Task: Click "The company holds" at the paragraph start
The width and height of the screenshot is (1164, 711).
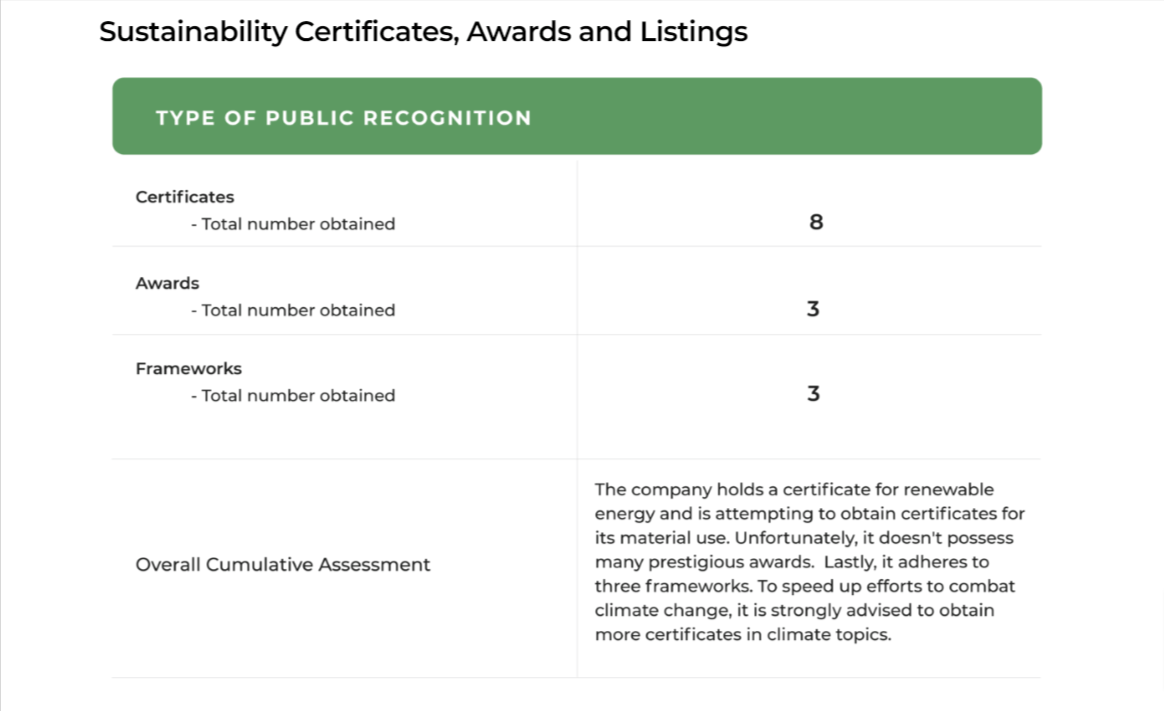Action: (662, 489)
